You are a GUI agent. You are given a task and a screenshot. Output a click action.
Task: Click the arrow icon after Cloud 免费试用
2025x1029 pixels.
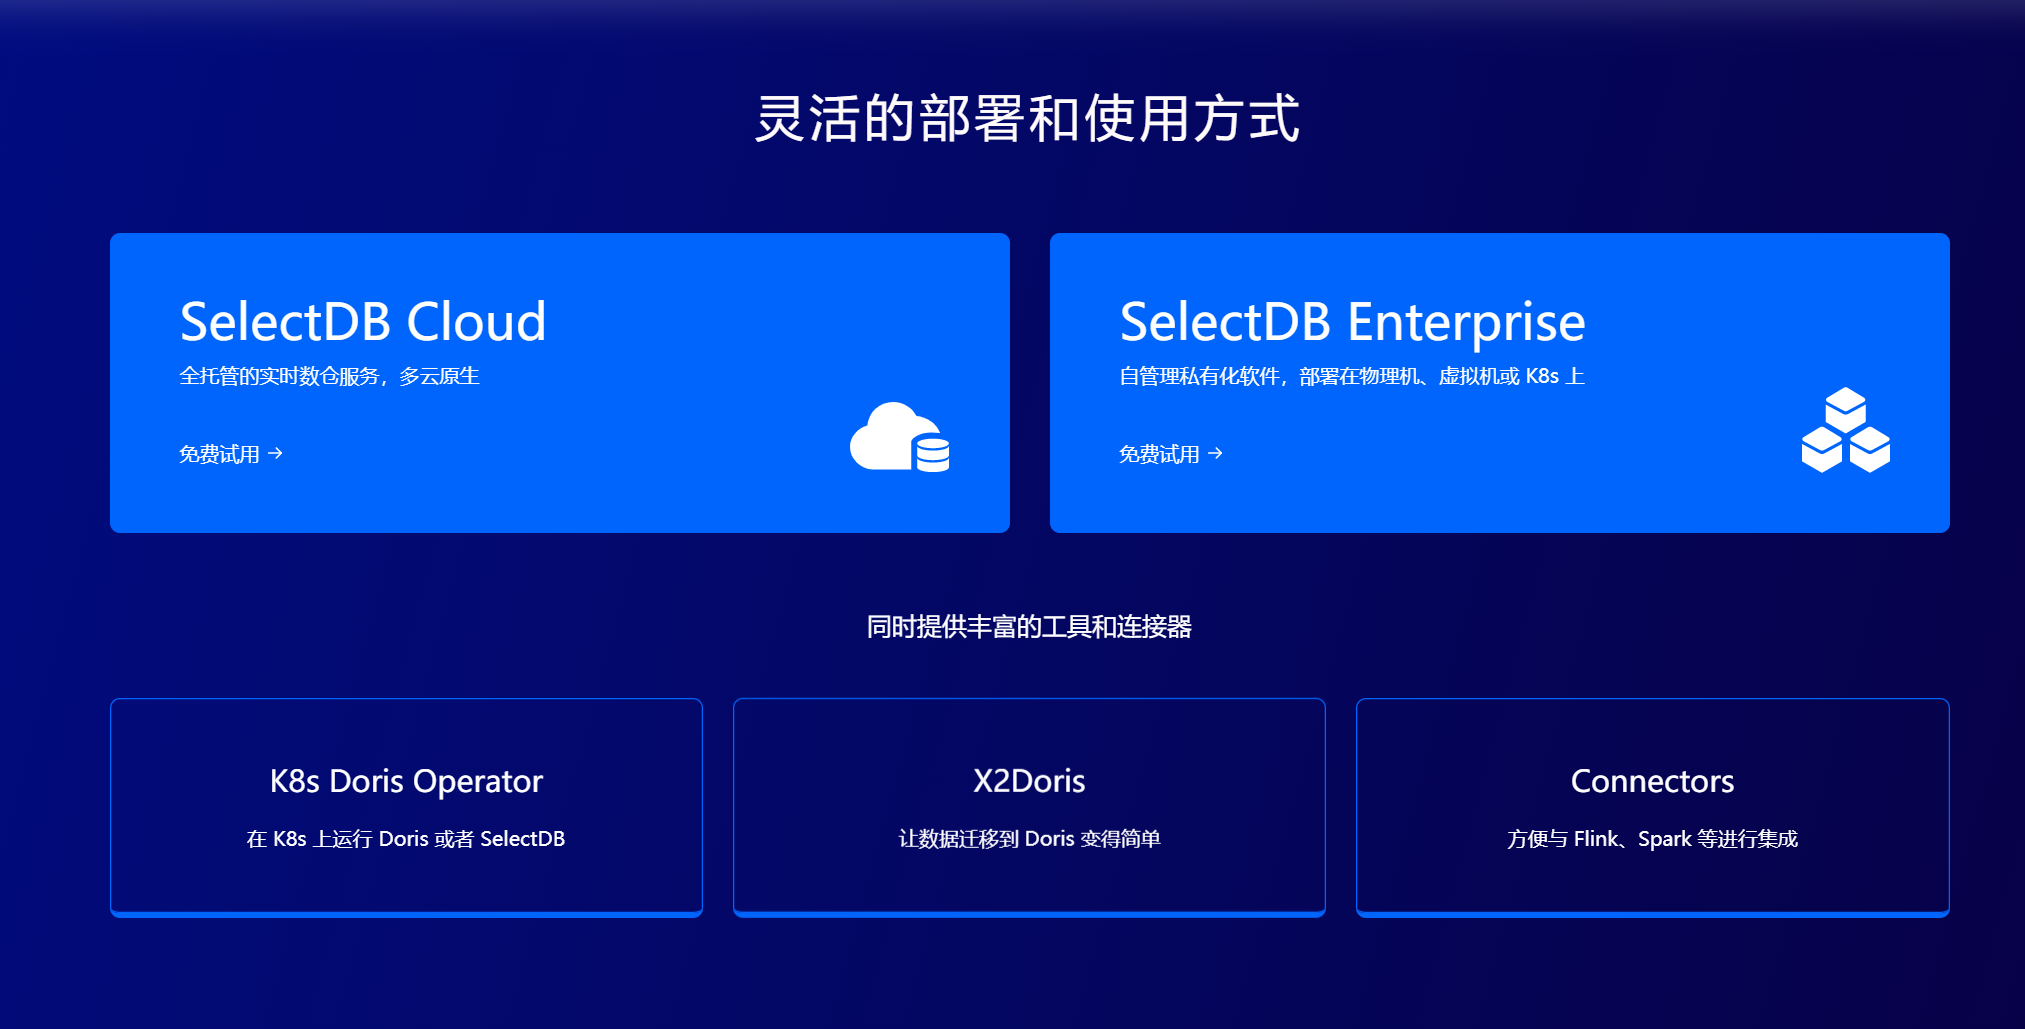[x=275, y=453]
